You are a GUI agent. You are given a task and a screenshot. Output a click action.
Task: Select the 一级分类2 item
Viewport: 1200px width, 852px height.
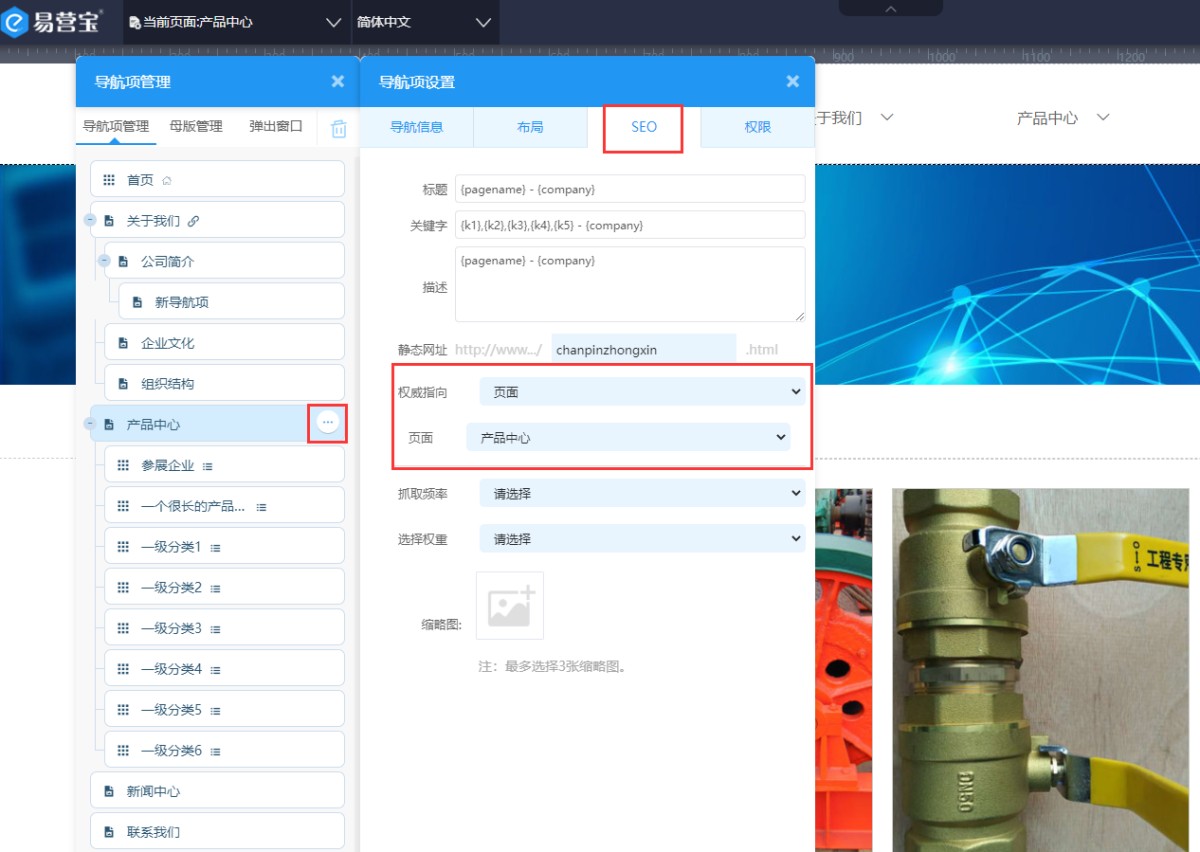pyautogui.click(x=224, y=587)
